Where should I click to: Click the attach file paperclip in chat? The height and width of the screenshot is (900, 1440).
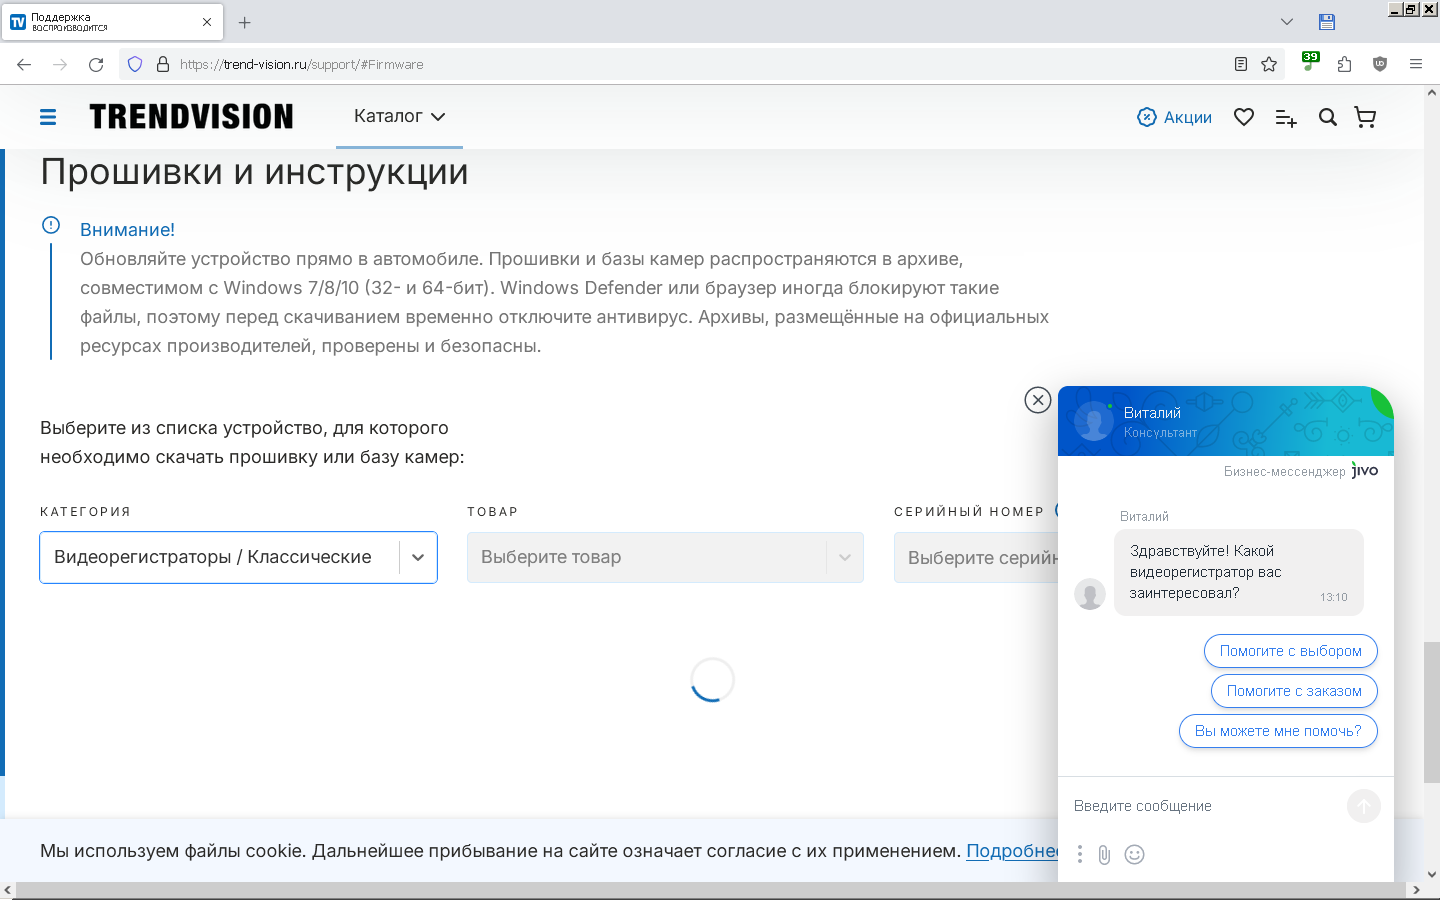pos(1104,855)
